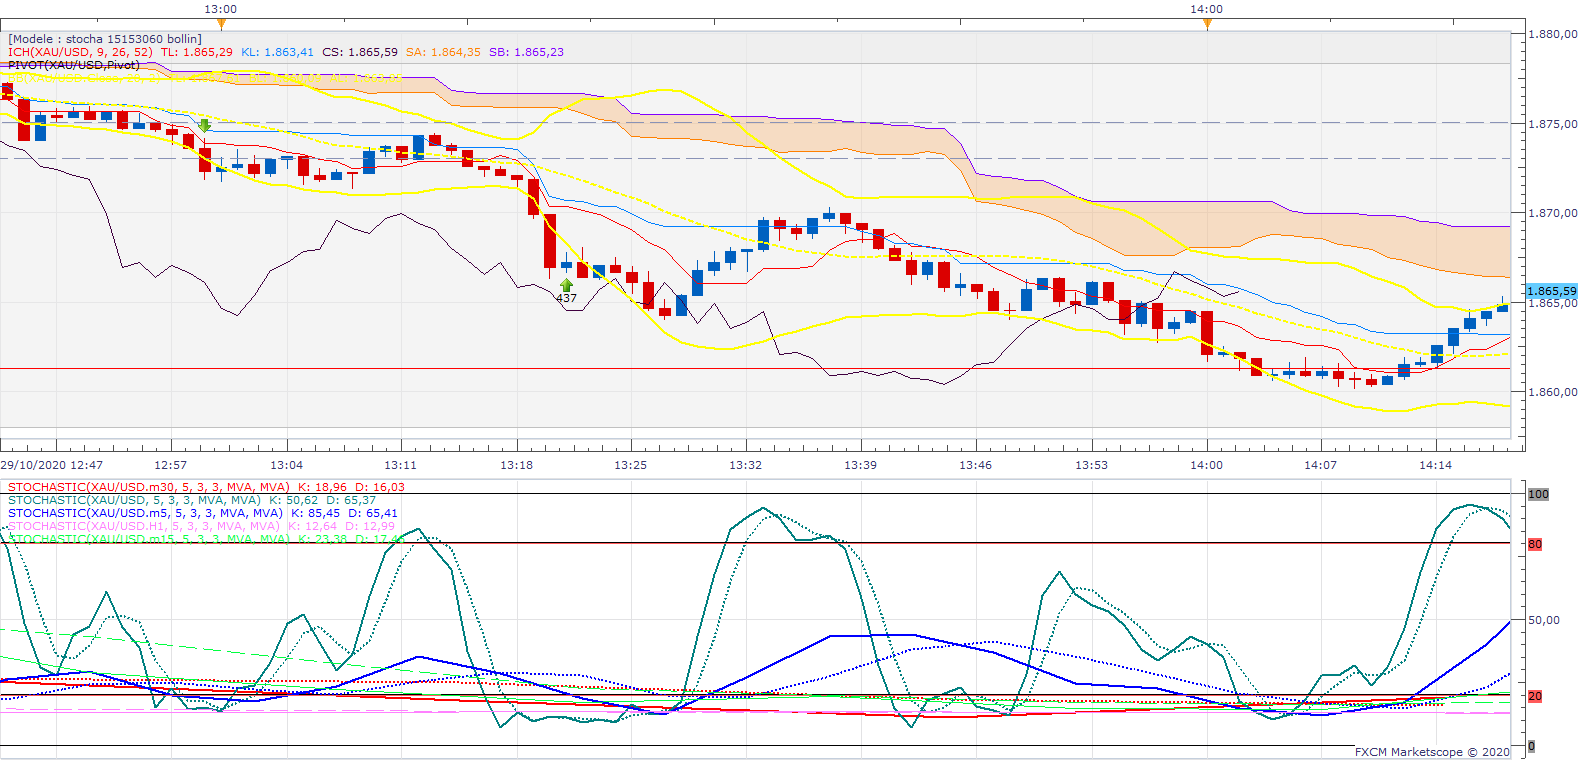Select the 437 trade label
1583x760 pixels.
566,298
